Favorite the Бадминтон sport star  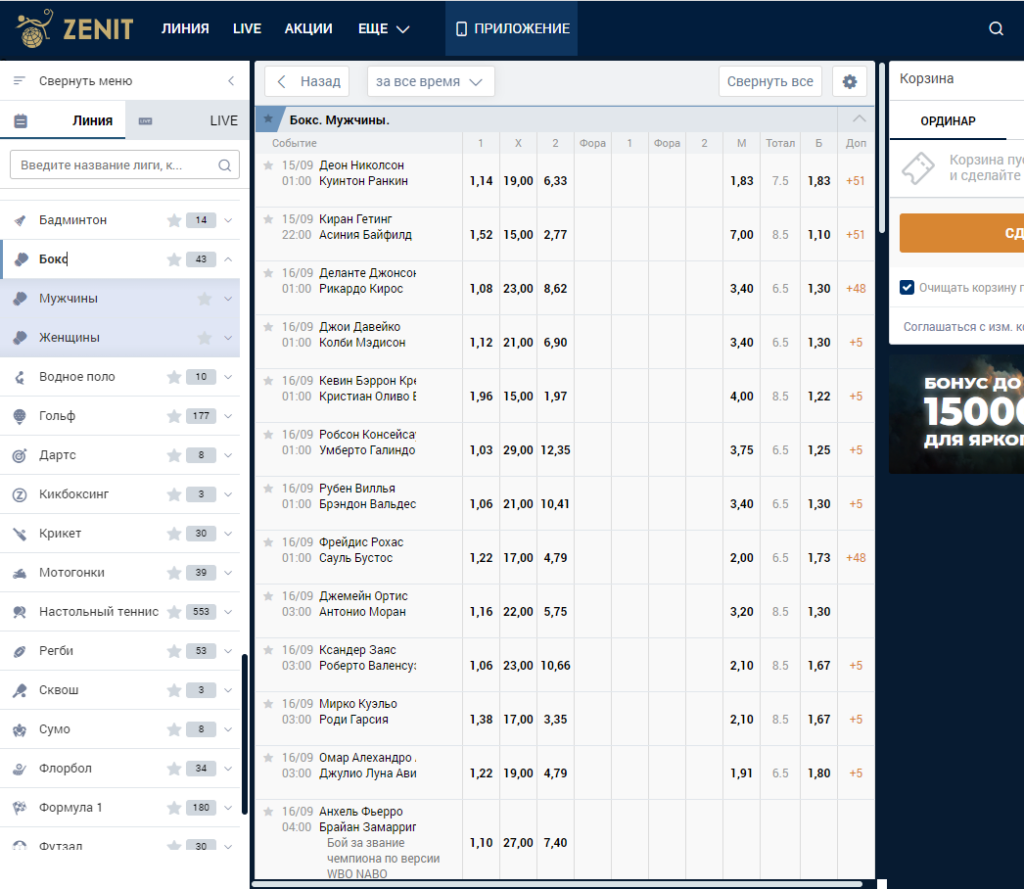tap(174, 220)
